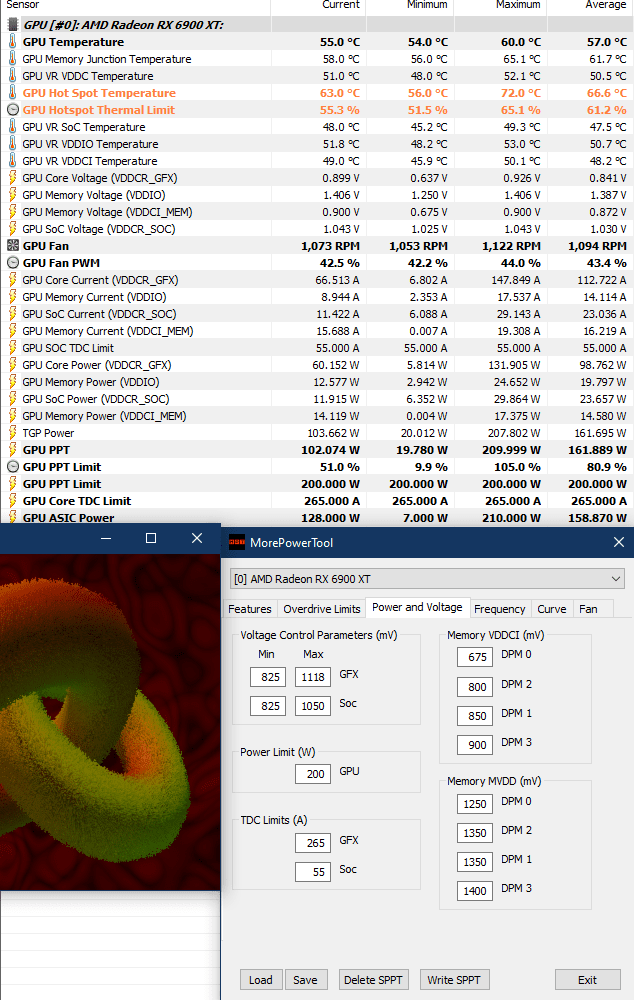Click the Load button
Image resolution: width=634 pixels, height=1000 pixels.
[260, 980]
